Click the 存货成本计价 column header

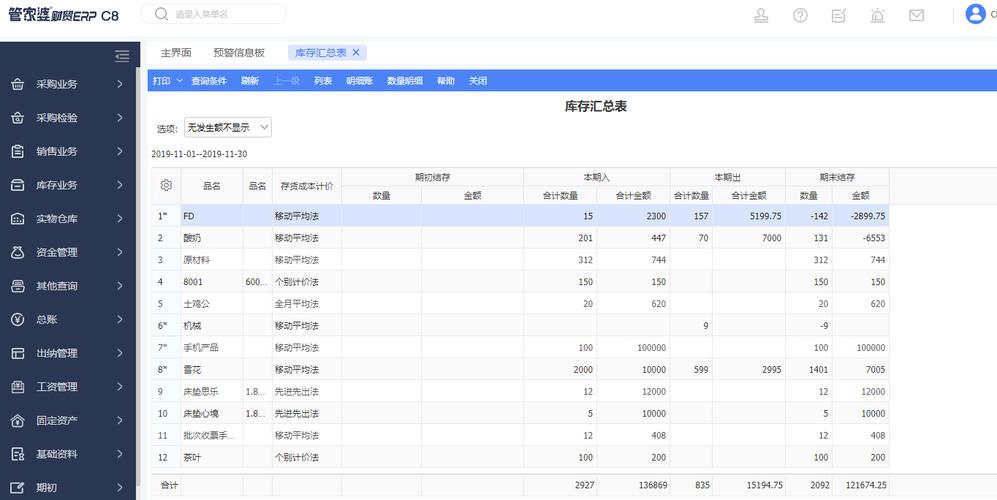(307, 186)
